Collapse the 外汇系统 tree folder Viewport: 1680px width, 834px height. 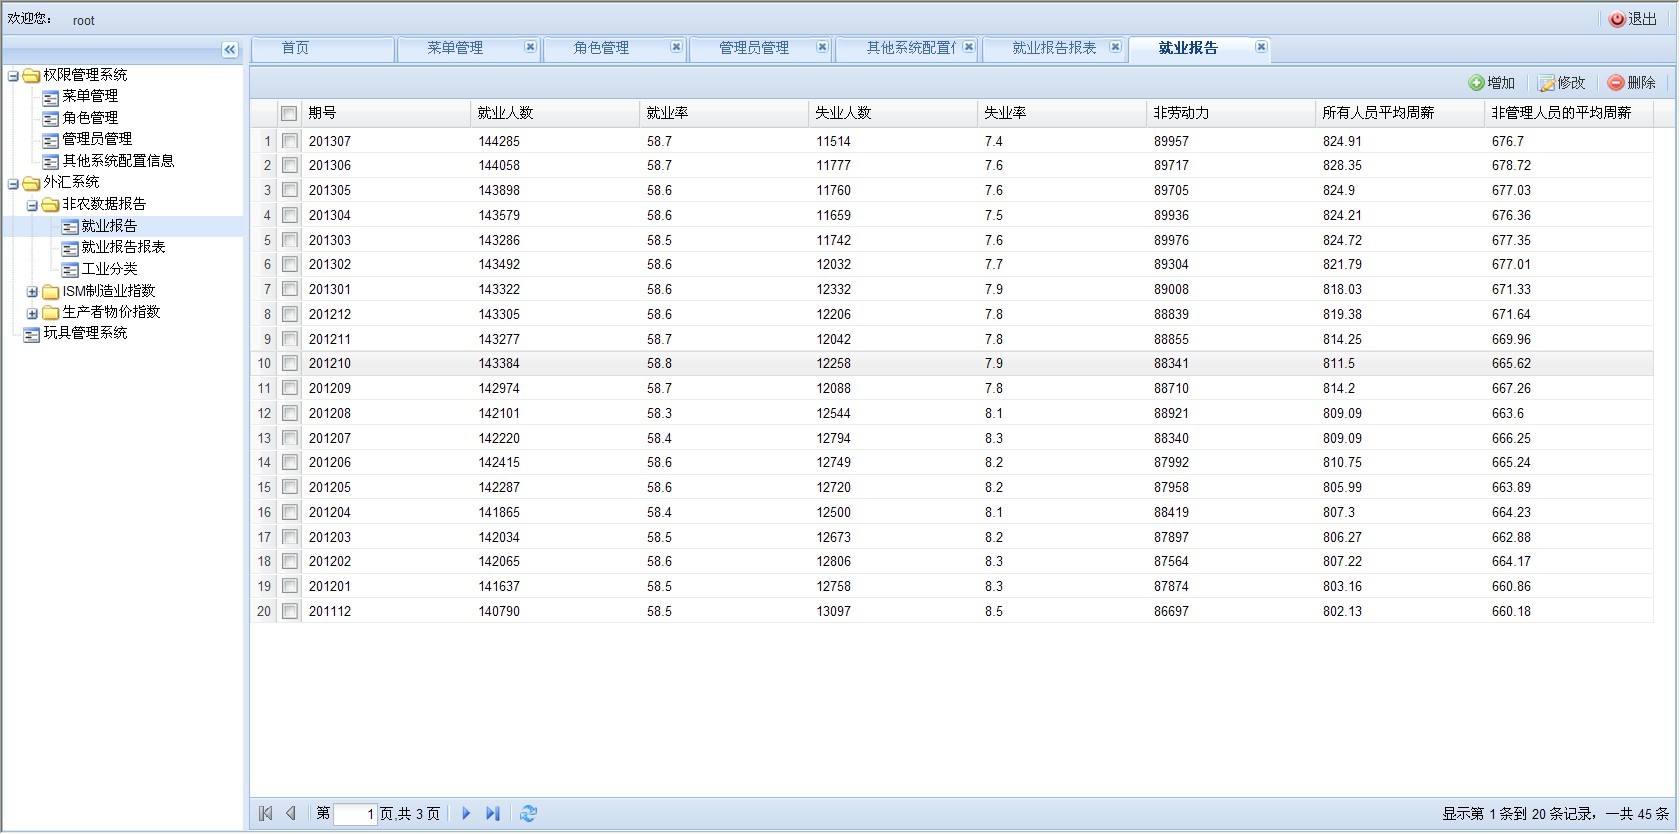point(13,184)
